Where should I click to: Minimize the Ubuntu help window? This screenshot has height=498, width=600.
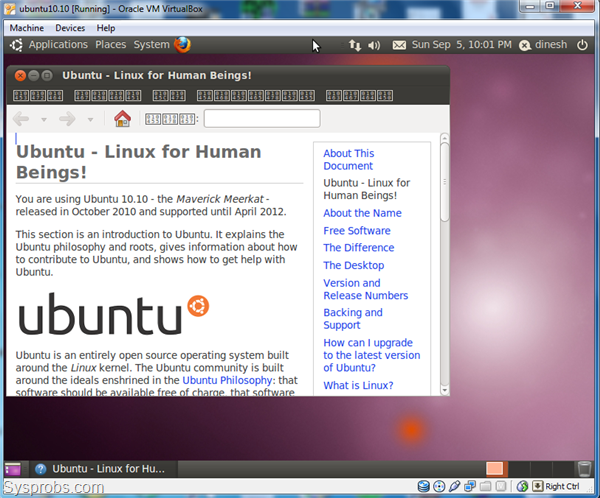pos(34,75)
